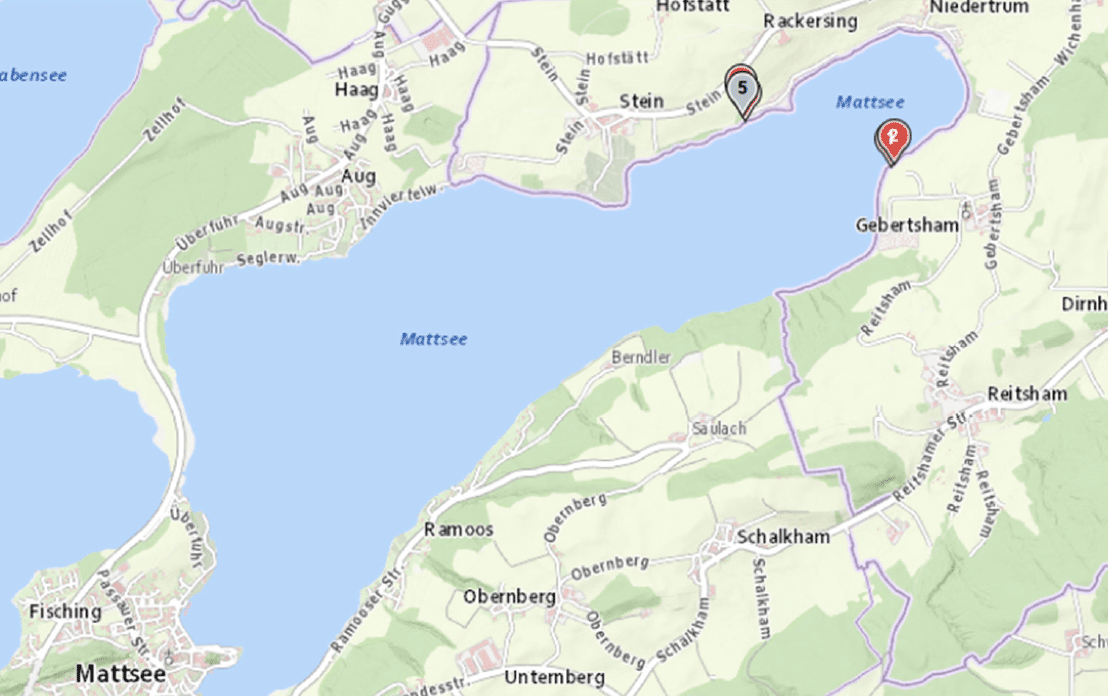The image size is (1108, 696).
Task: Click the Fisching place label
Action: (x=65, y=612)
